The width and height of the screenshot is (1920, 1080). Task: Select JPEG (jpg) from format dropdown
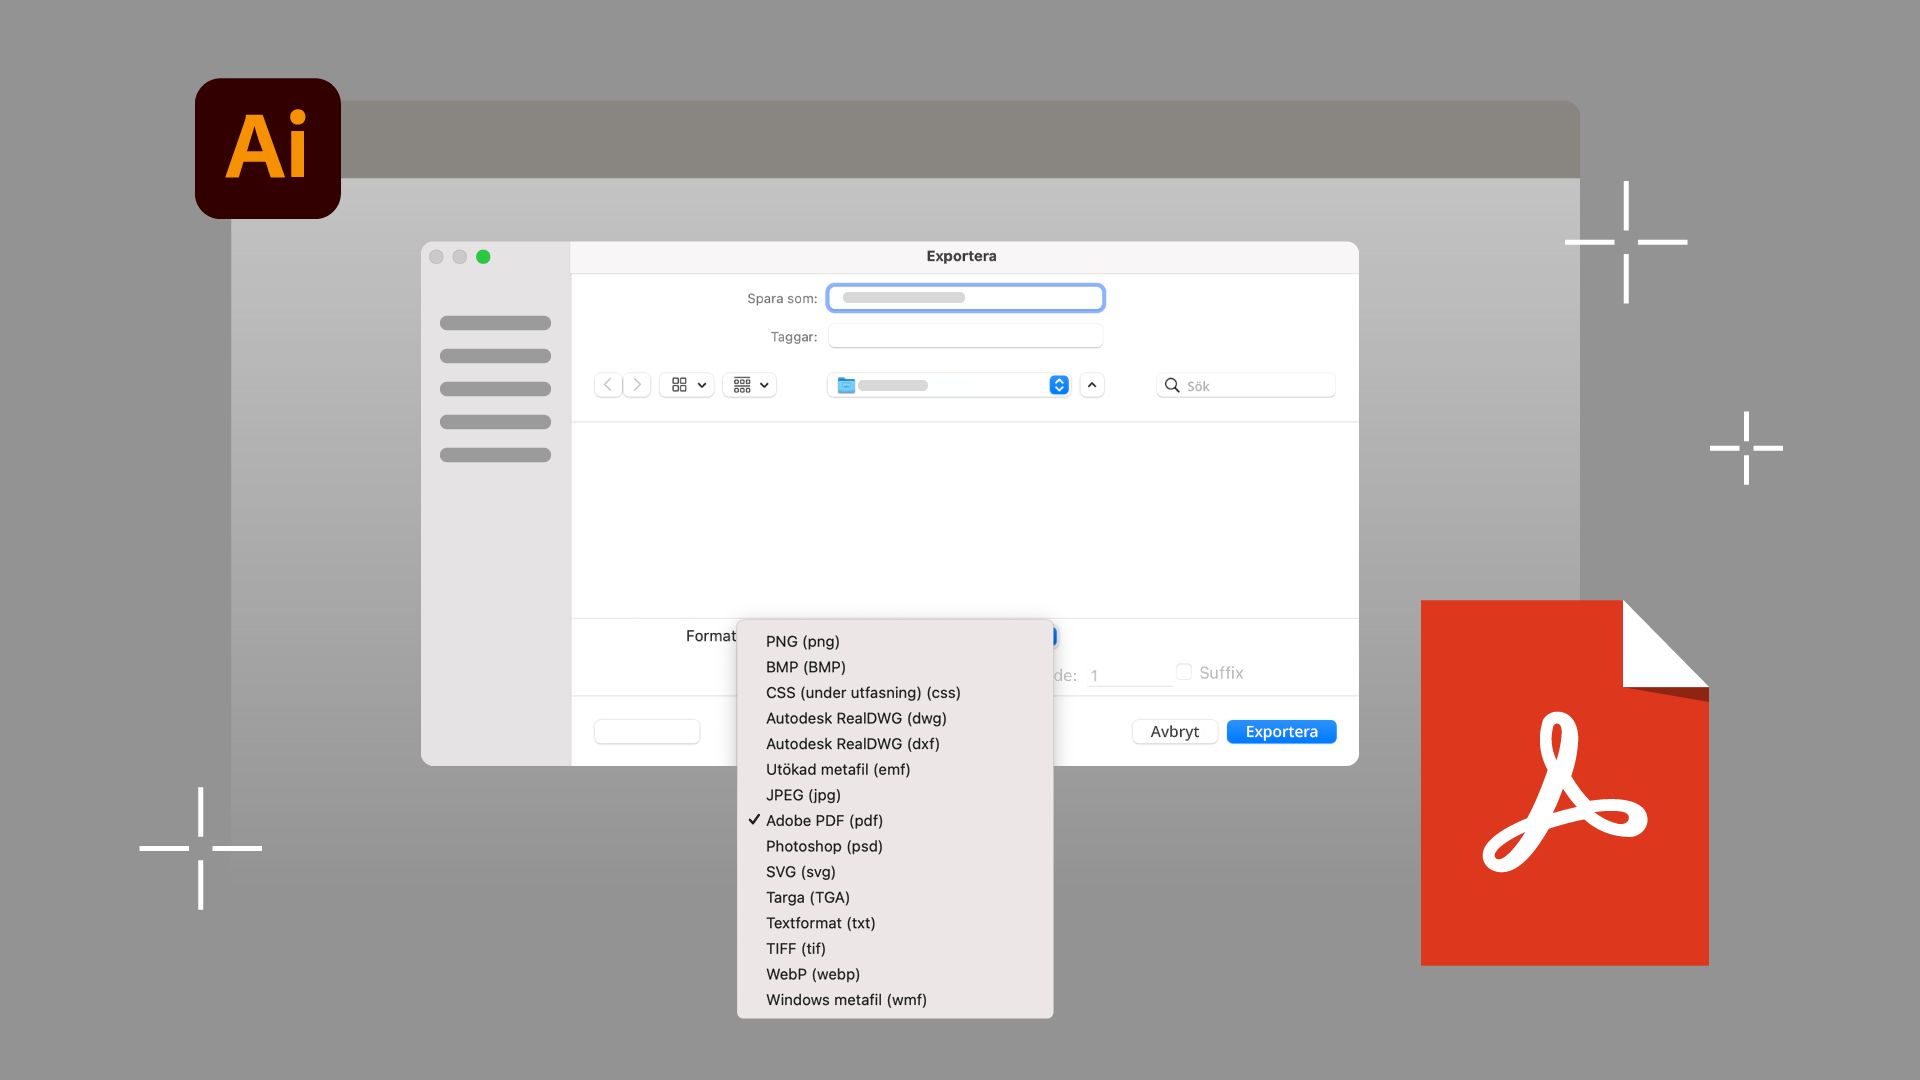point(803,795)
